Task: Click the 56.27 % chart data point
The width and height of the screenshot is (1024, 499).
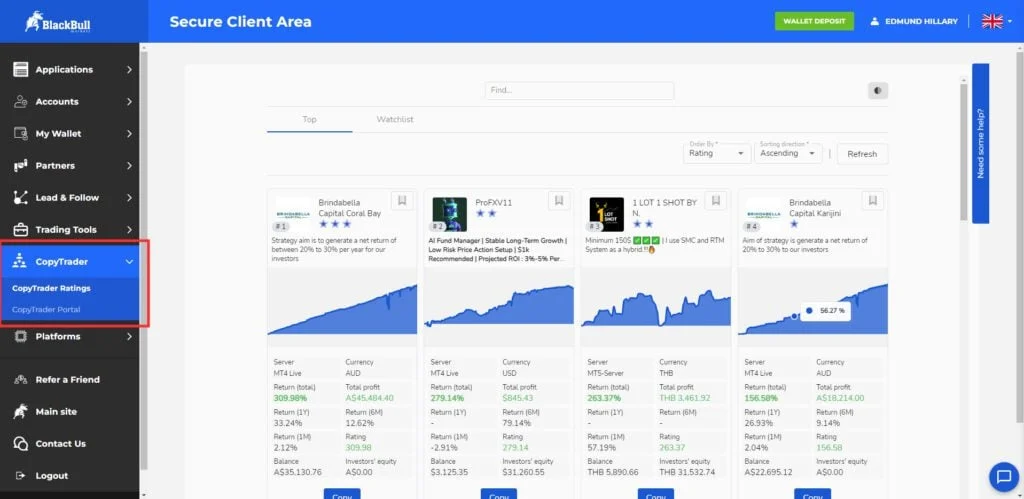Action: click(794, 316)
